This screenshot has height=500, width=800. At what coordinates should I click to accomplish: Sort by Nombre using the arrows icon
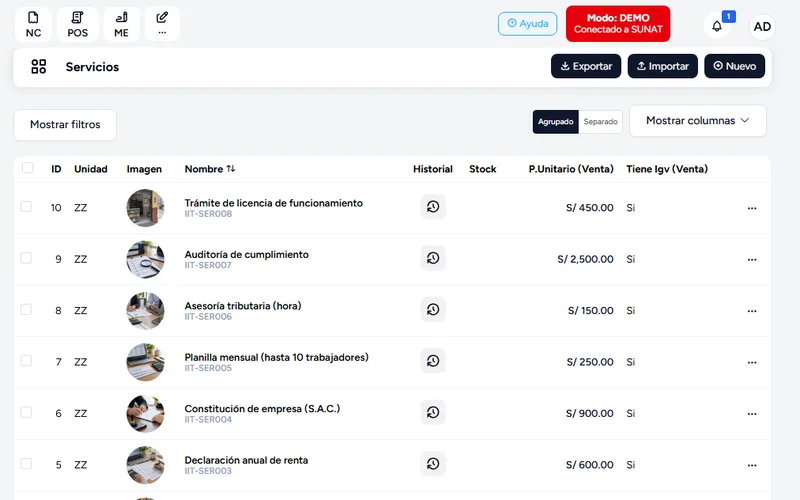click(x=231, y=168)
